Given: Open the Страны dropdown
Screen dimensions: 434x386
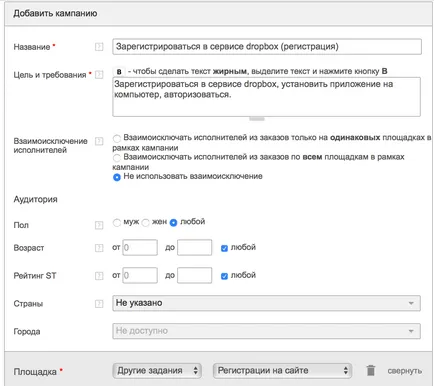Looking at the screenshot, I should coord(266,303).
